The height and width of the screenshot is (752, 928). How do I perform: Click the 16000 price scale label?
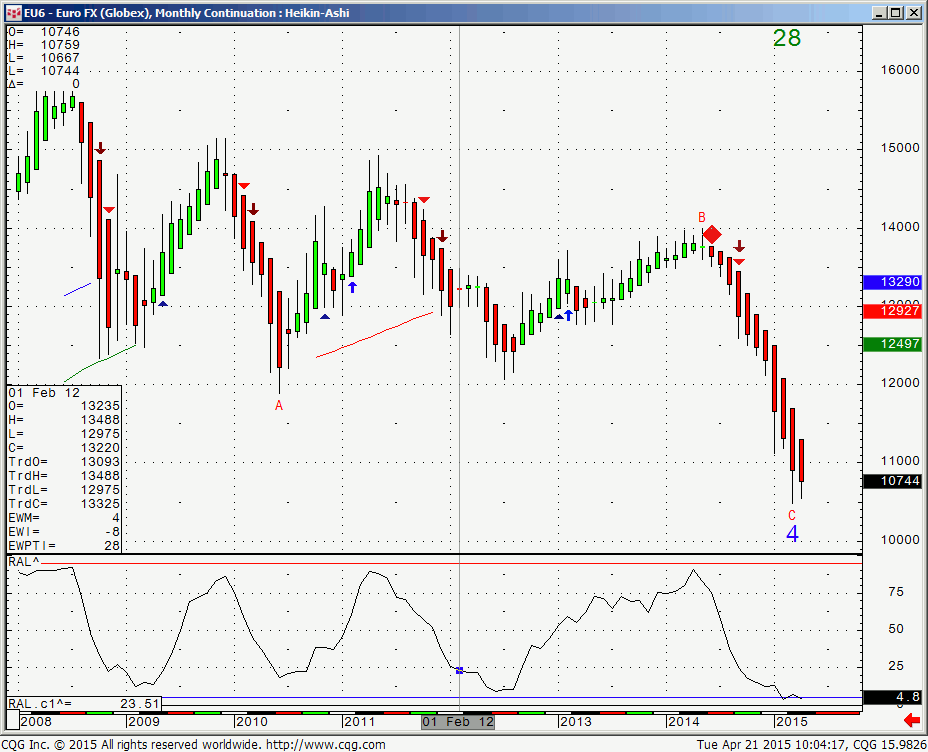[900, 70]
